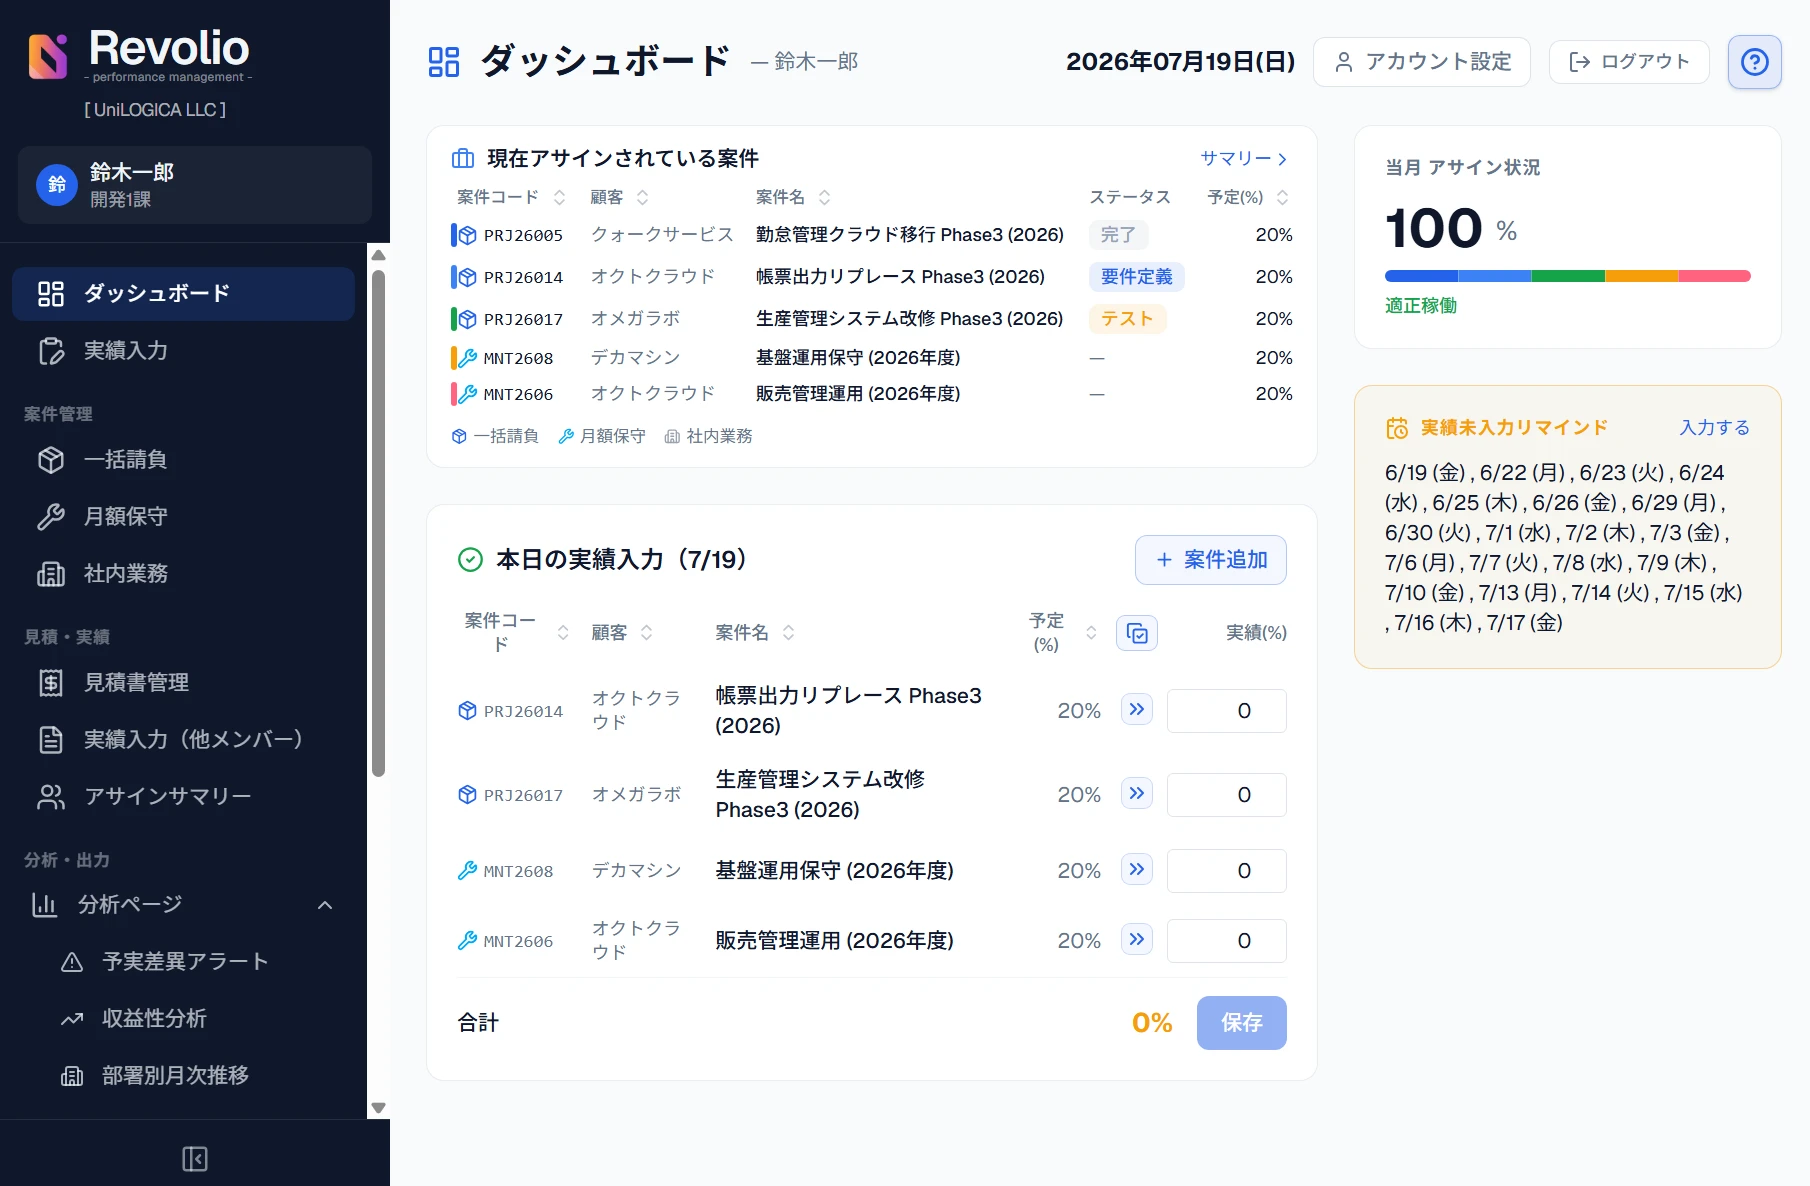
Task: Open the サマリー link
Action: tap(1244, 159)
